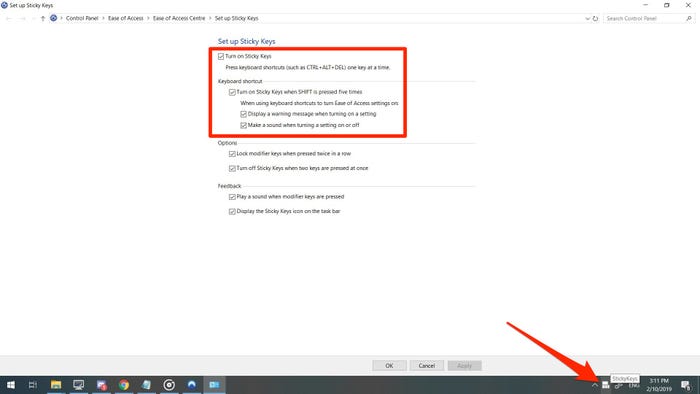Click the Cancel button
Screen dimensions: 700x394
click(427, 365)
